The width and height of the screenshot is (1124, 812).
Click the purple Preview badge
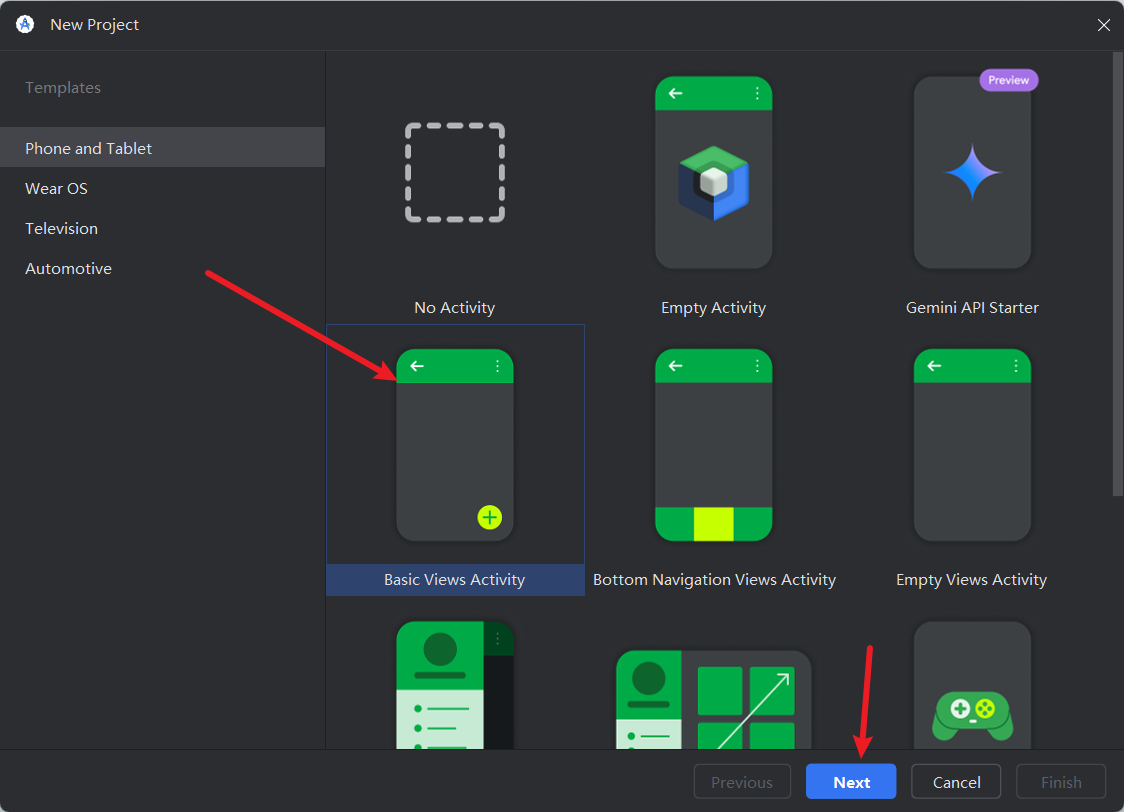tap(1009, 80)
